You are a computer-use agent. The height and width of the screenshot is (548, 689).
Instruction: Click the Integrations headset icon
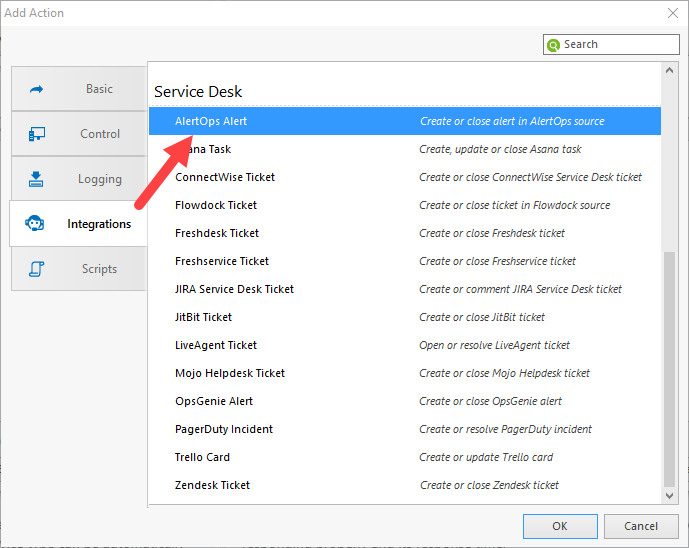[x=34, y=223]
